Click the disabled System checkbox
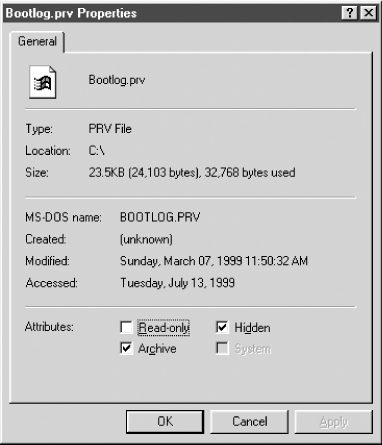Viewport: 382px width, 445px height. pos(222,348)
